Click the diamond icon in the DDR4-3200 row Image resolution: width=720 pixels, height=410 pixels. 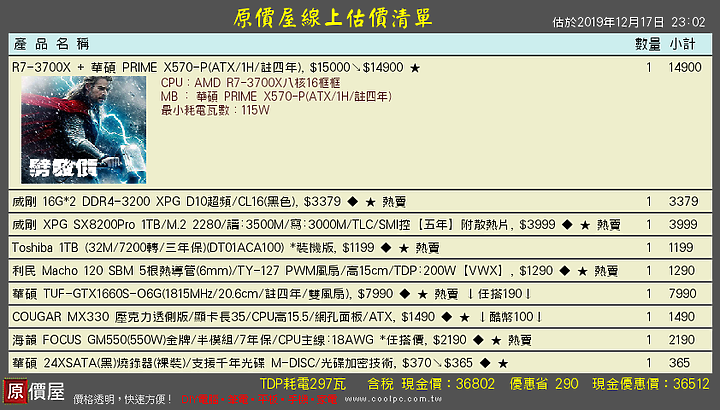(353, 202)
